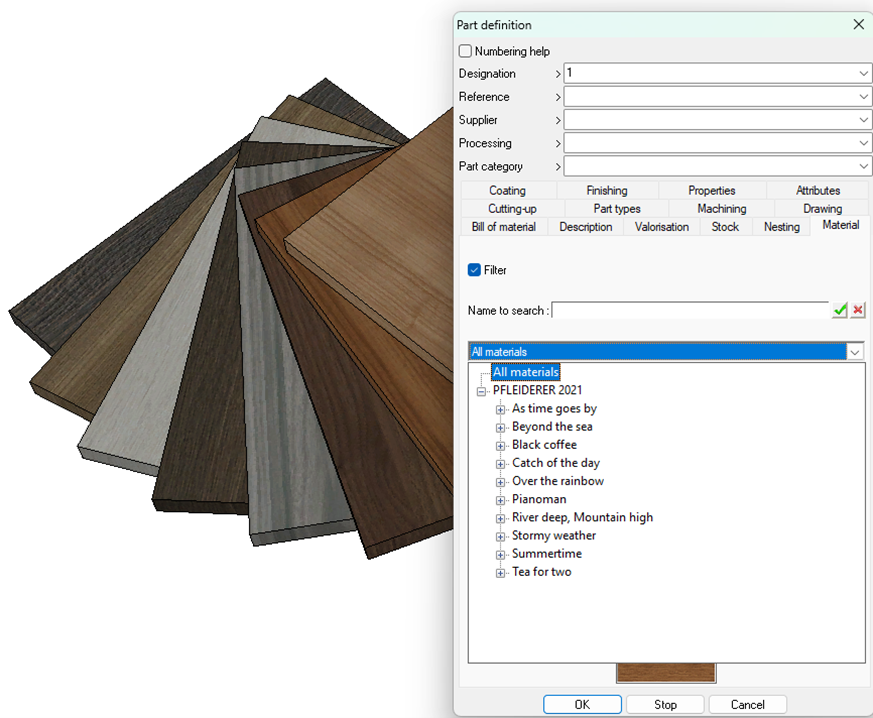The width and height of the screenshot is (873, 718).
Task: Switch to the Coating tab
Action: pyautogui.click(x=507, y=190)
